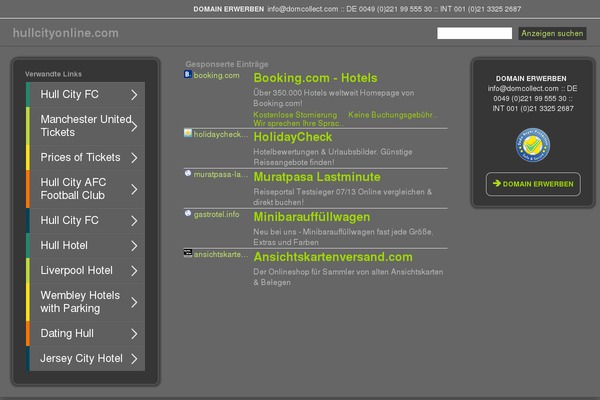600x400 pixels.
Task: Open chevron beside Hull City AFC Football Club
Action: click(x=134, y=189)
